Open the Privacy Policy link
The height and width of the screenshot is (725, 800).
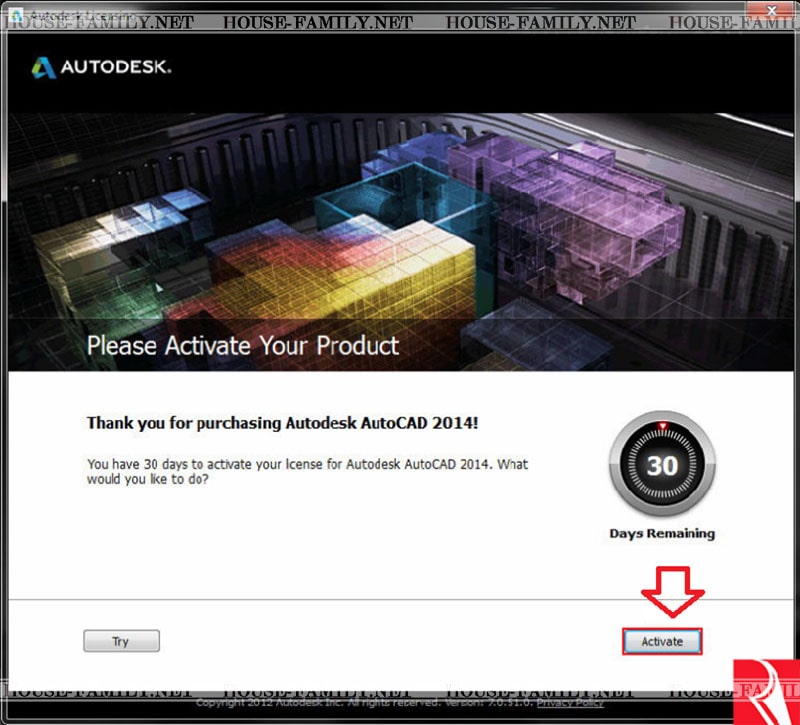click(570, 703)
